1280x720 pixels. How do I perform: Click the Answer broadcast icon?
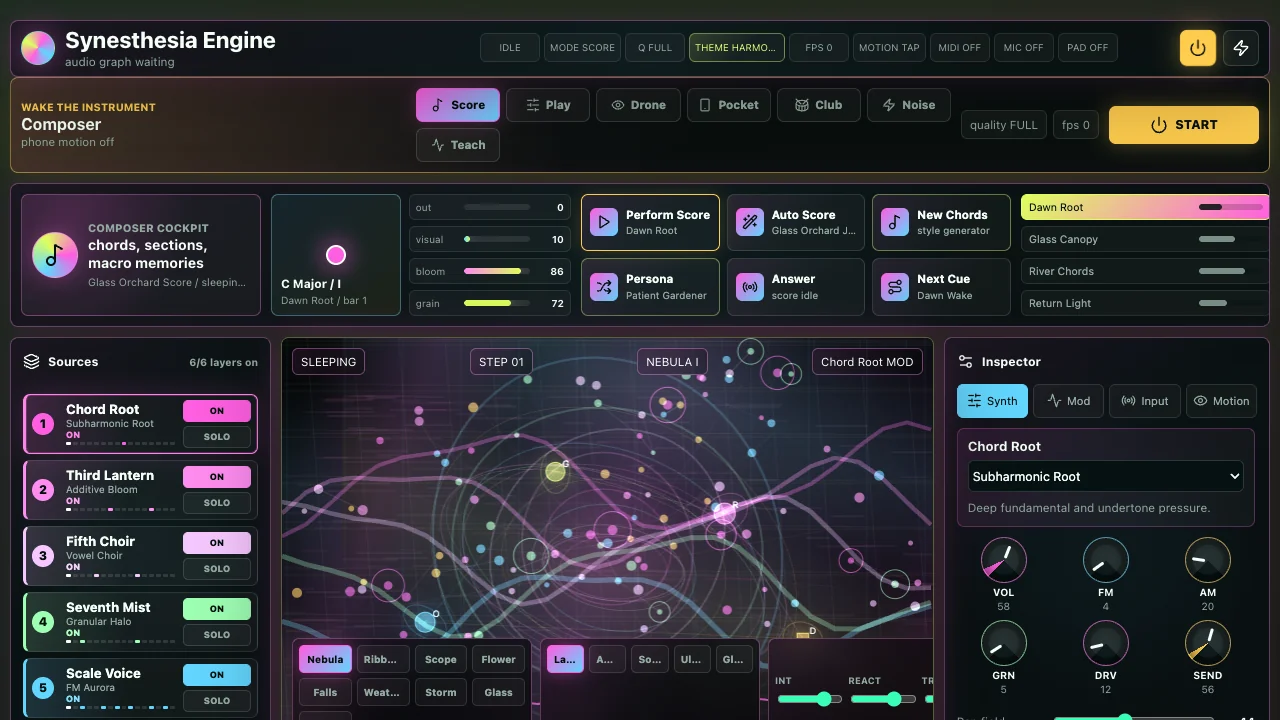(x=750, y=287)
